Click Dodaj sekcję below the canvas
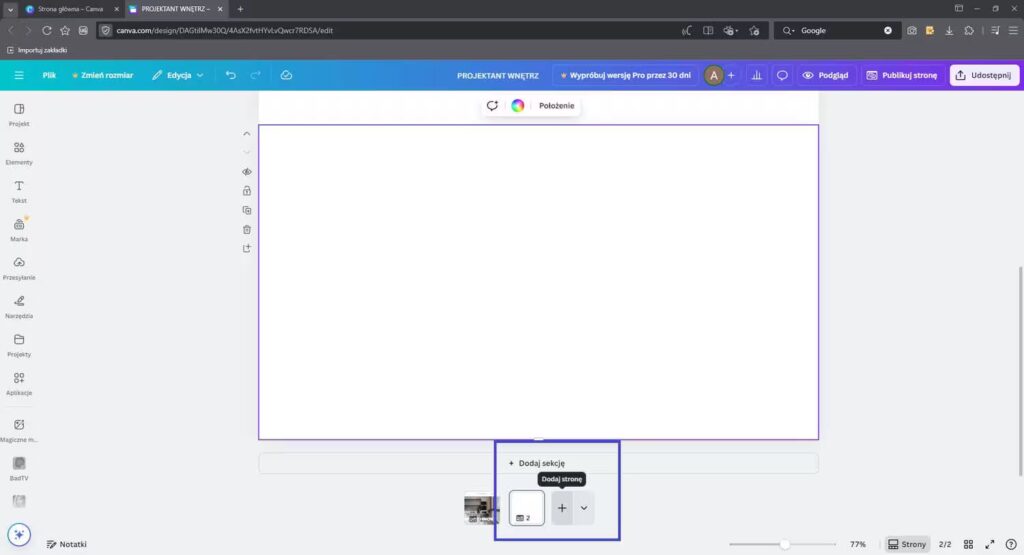Viewport: 1024px width, 555px height. point(537,463)
